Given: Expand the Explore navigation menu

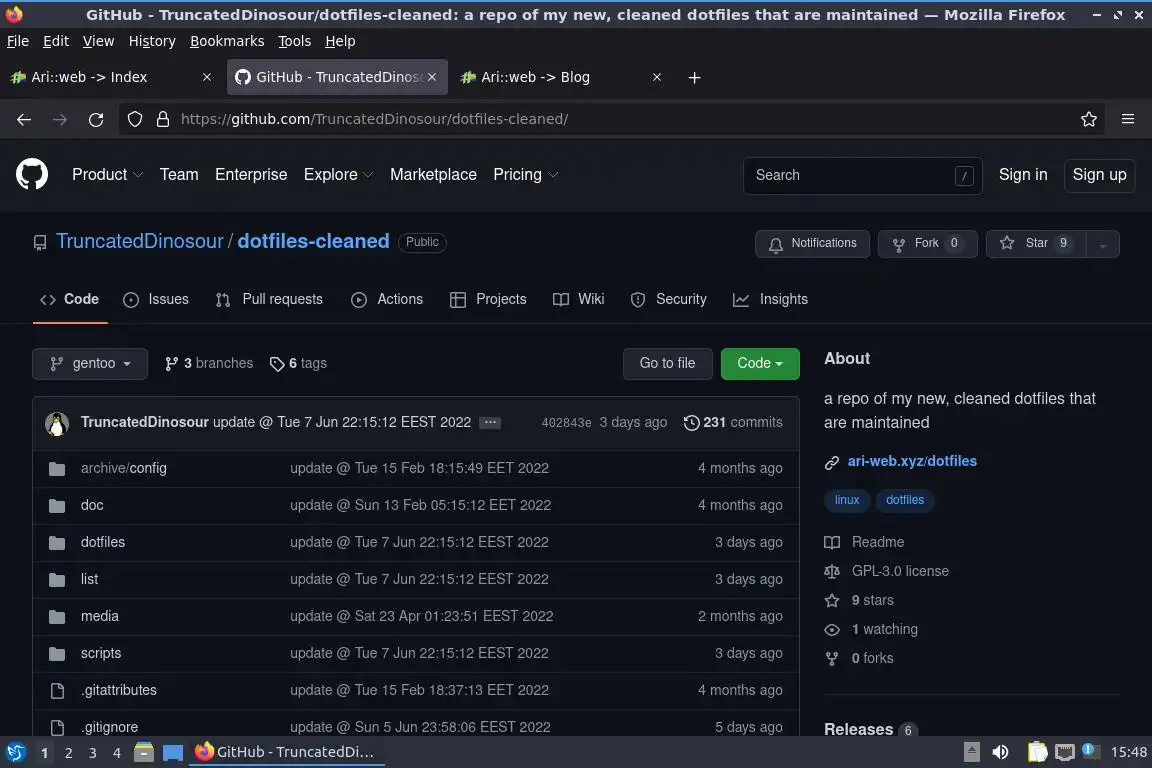Looking at the screenshot, I should click(x=339, y=175).
